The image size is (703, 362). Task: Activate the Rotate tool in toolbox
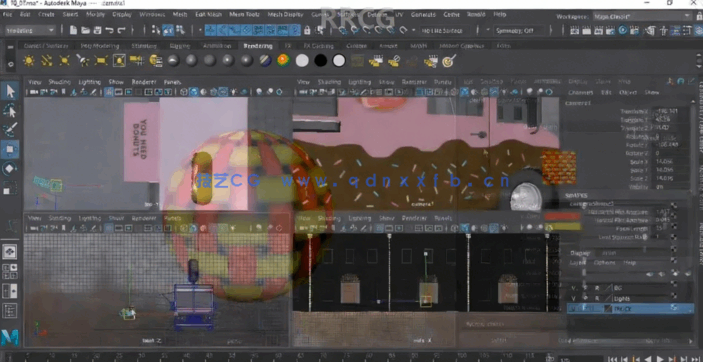click(10, 169)
